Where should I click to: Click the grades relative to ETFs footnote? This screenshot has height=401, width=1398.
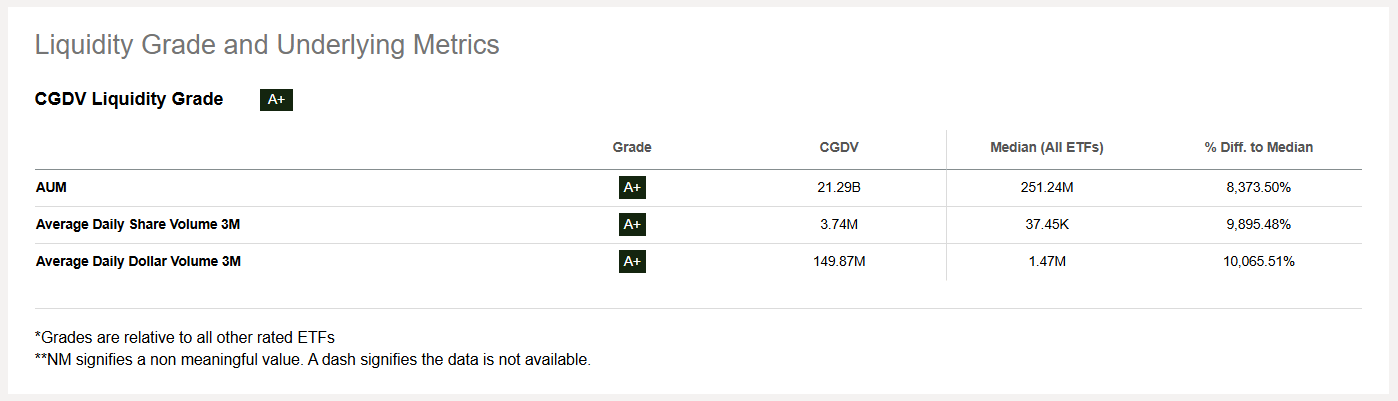(185, 338)
